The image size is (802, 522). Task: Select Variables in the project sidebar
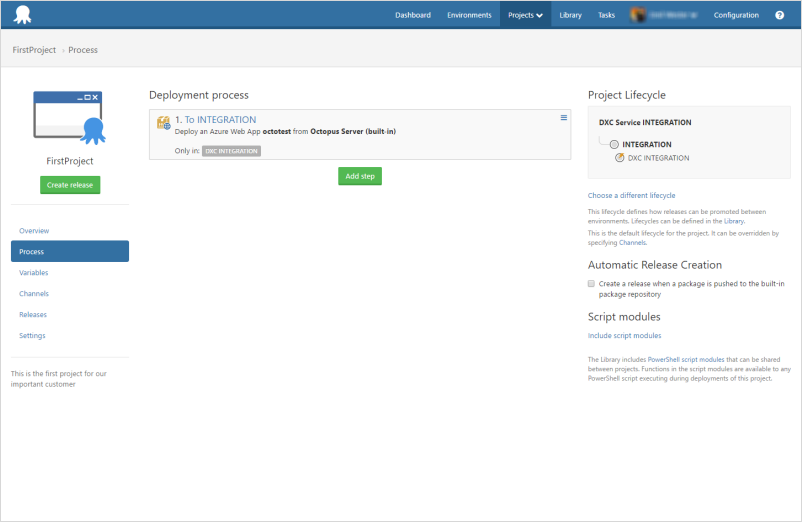click(x=34, y=273)
